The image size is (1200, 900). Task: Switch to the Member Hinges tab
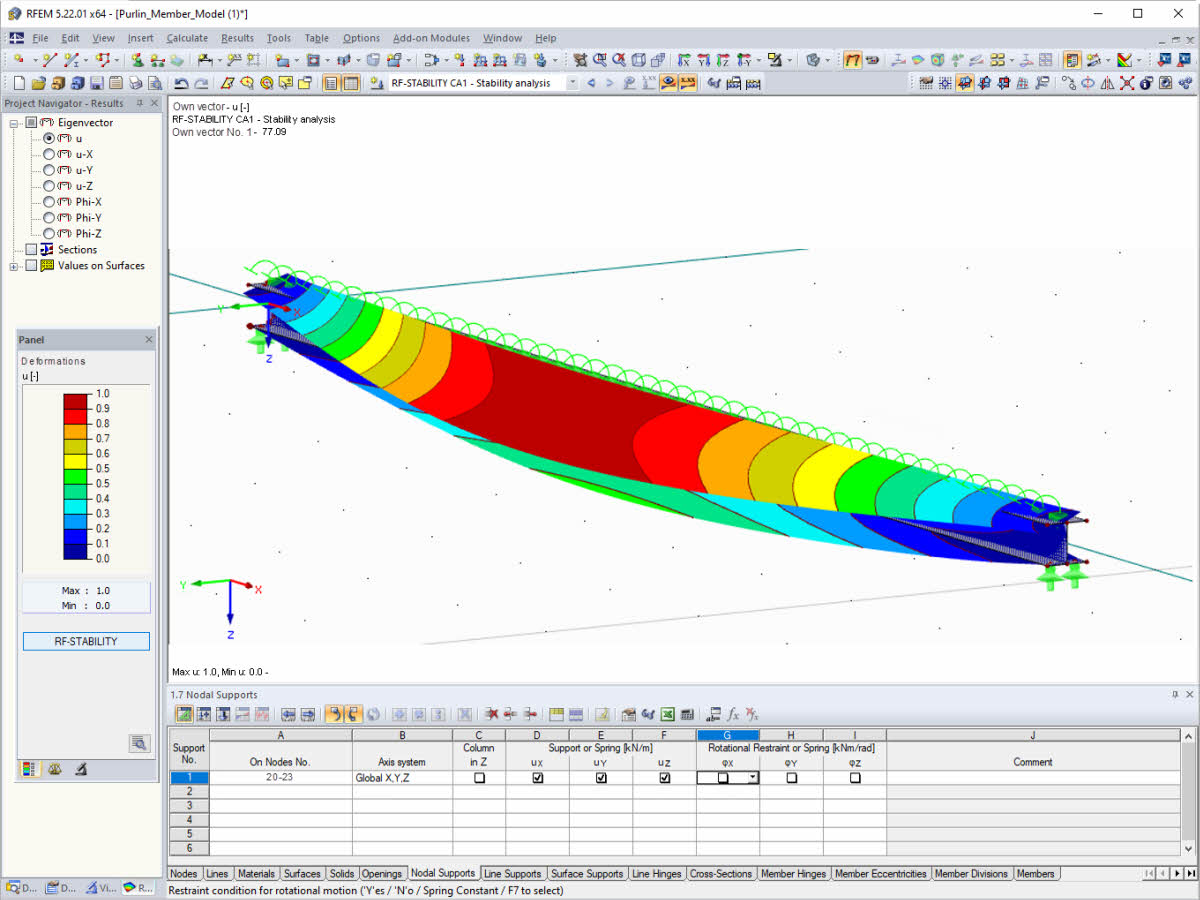[793, 873]
